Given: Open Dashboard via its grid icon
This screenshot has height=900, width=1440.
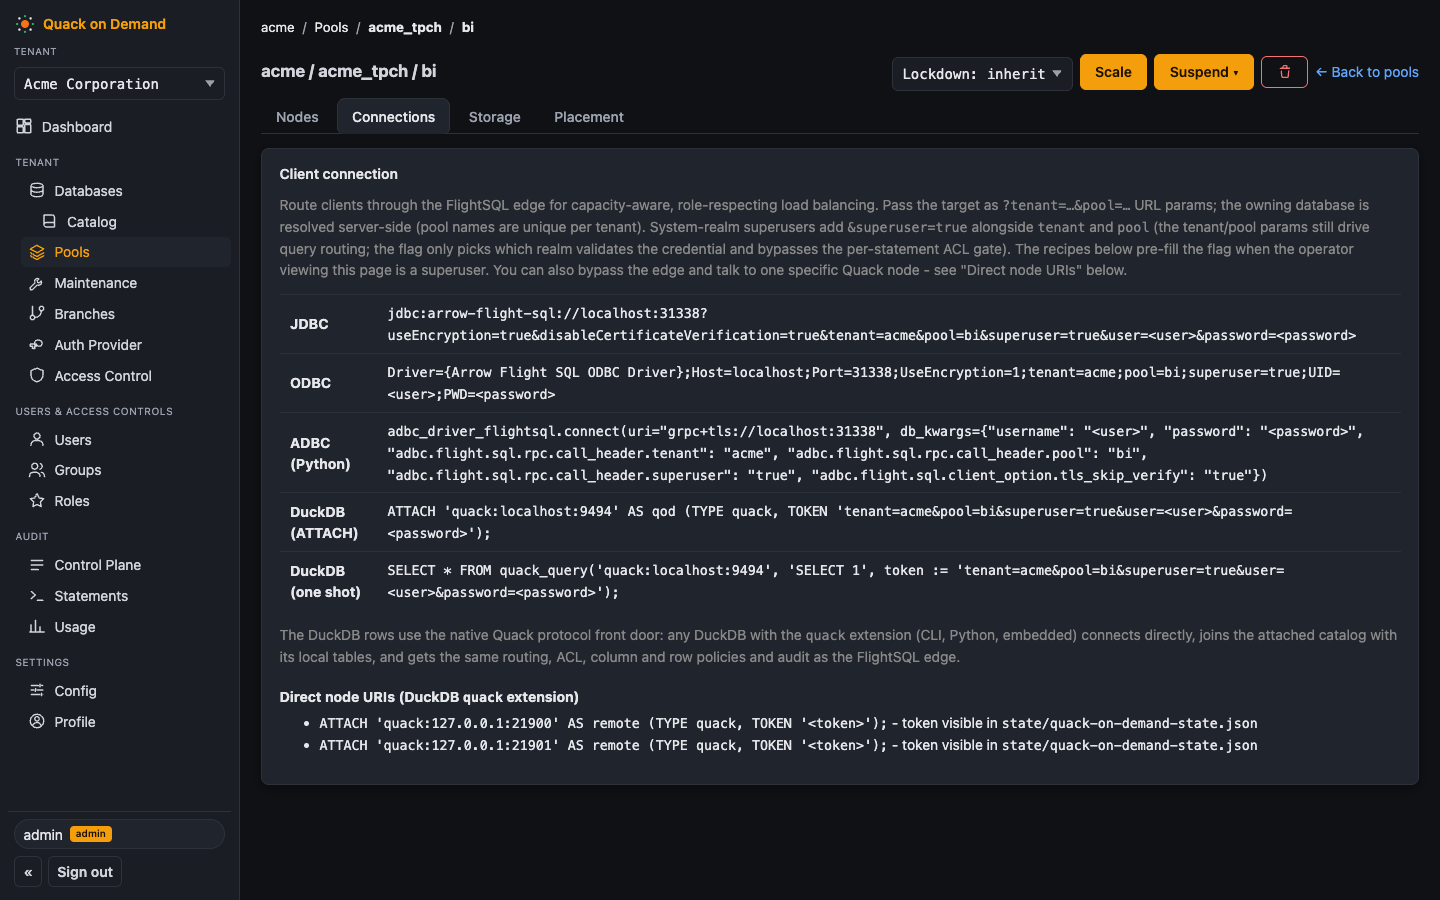Looking at the screenshot, I should 25,127.
